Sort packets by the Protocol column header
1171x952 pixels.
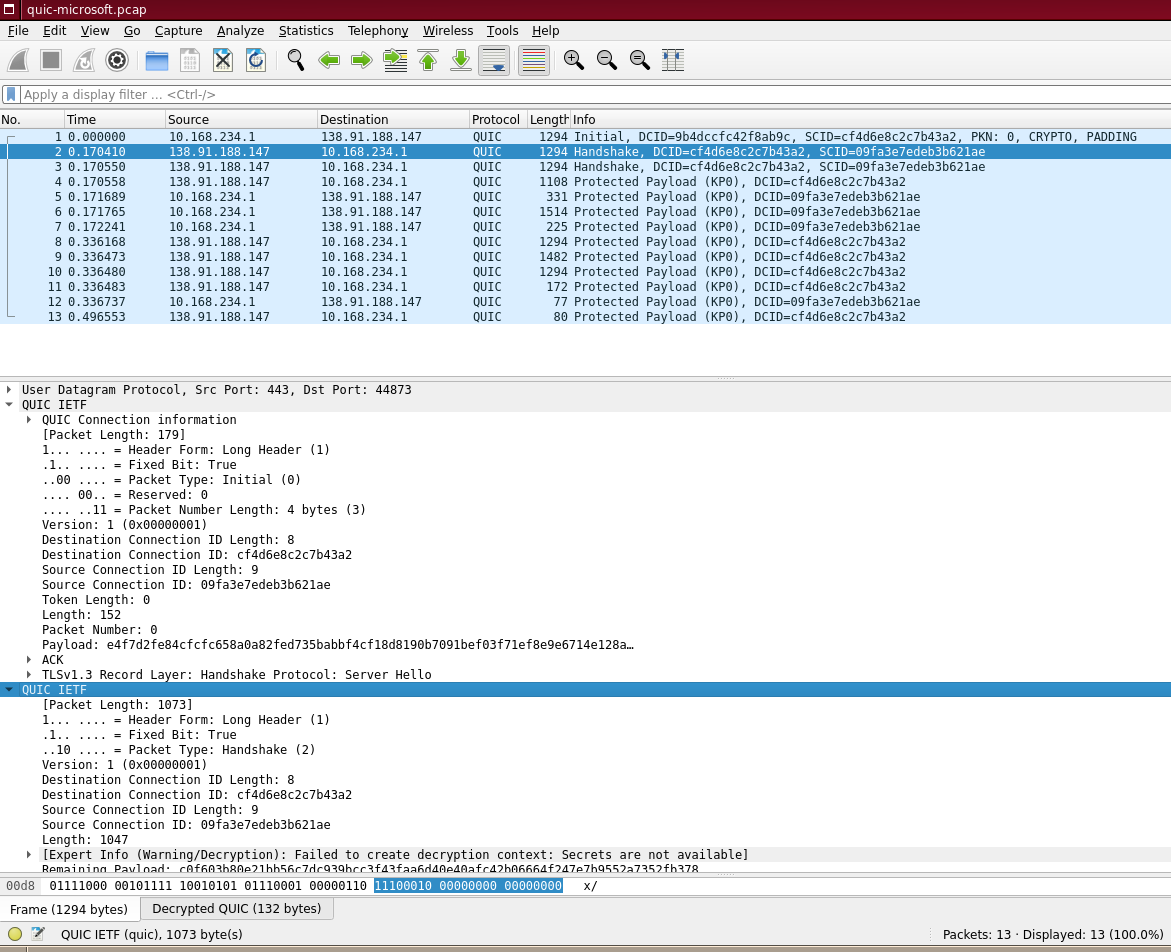pos(497,119)
